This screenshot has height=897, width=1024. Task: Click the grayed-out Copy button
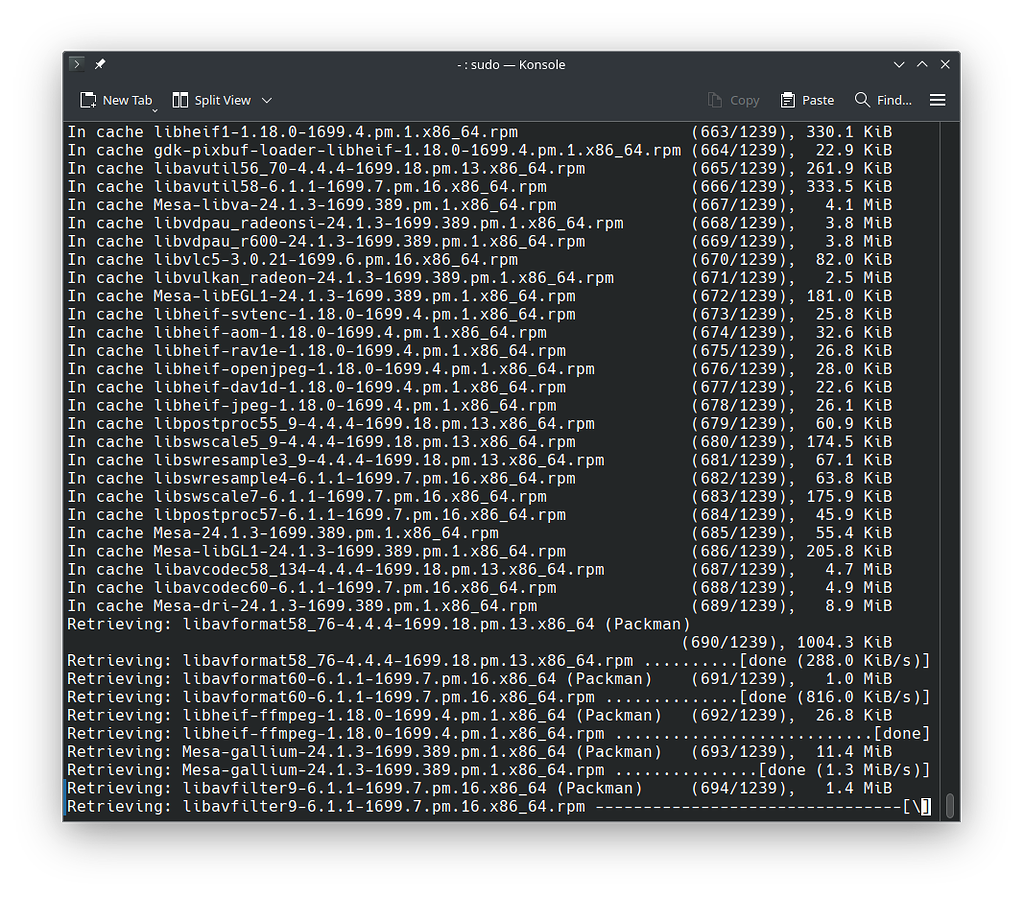pos(733,100)
